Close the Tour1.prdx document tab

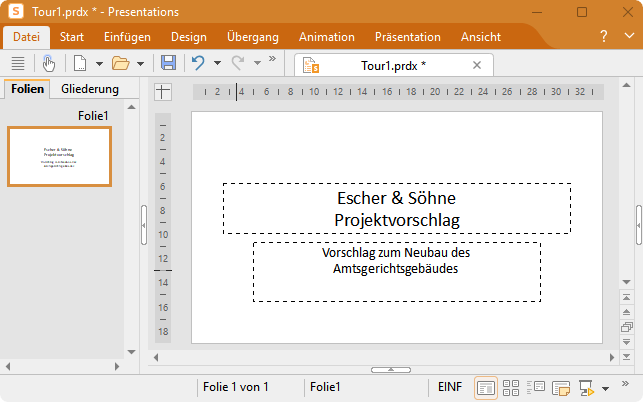coord(476,65)
